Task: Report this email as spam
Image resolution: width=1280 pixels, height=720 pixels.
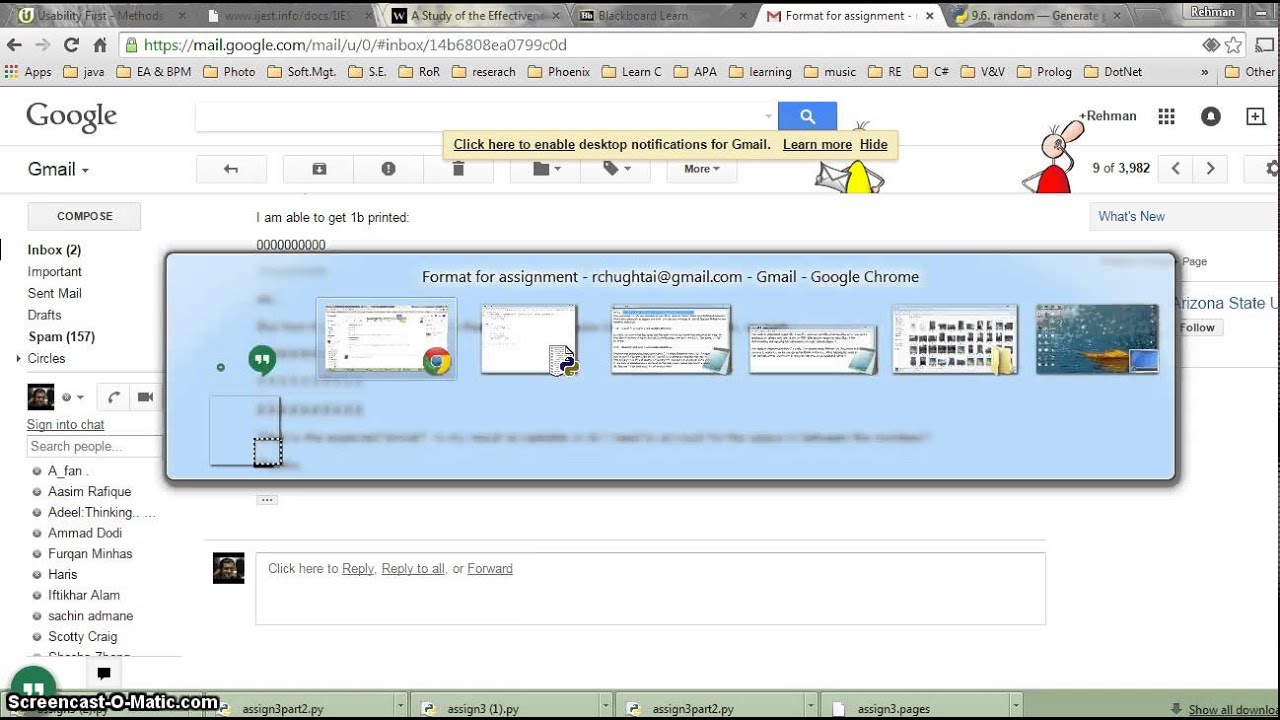Action: pos(388,169)
